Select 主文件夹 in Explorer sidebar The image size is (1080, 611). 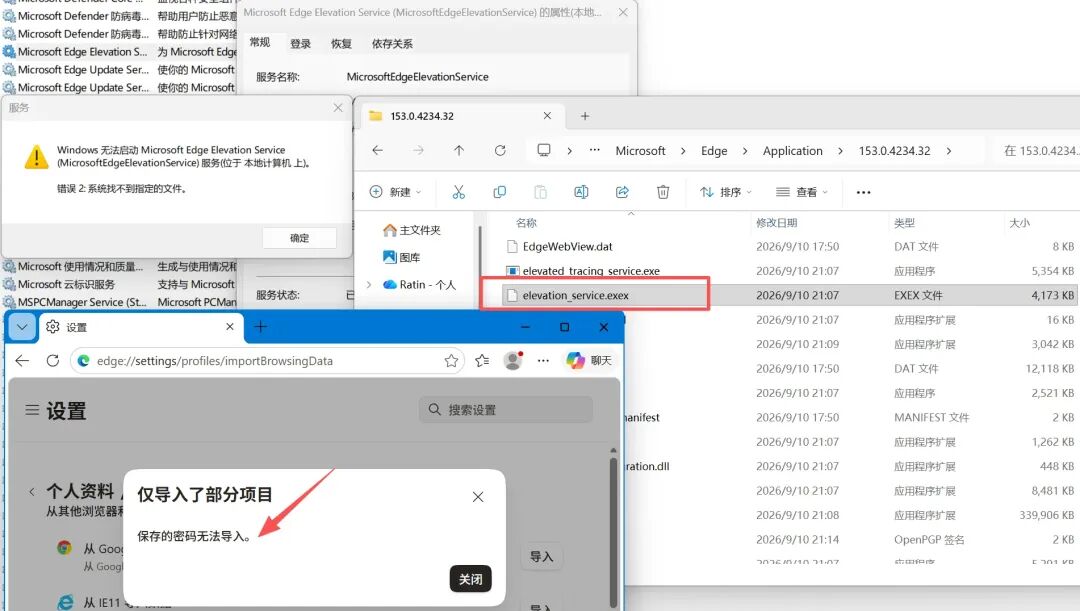(412, 230)
